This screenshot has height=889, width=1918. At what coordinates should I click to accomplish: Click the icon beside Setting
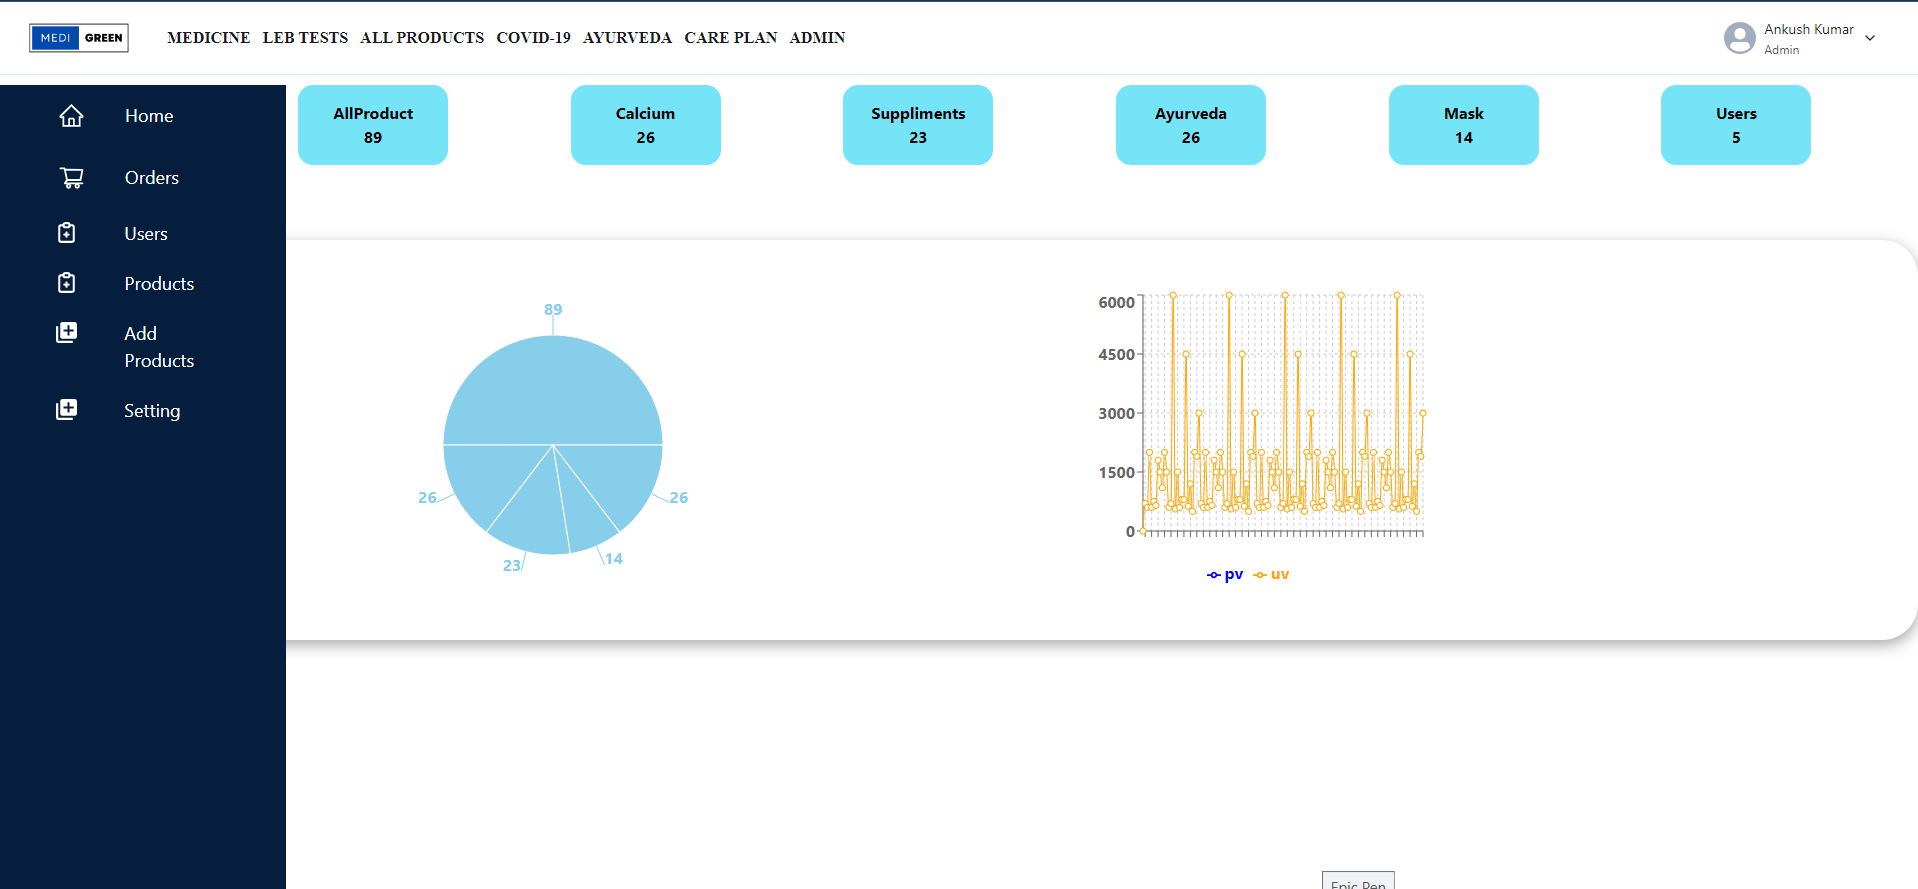[67, 410]
